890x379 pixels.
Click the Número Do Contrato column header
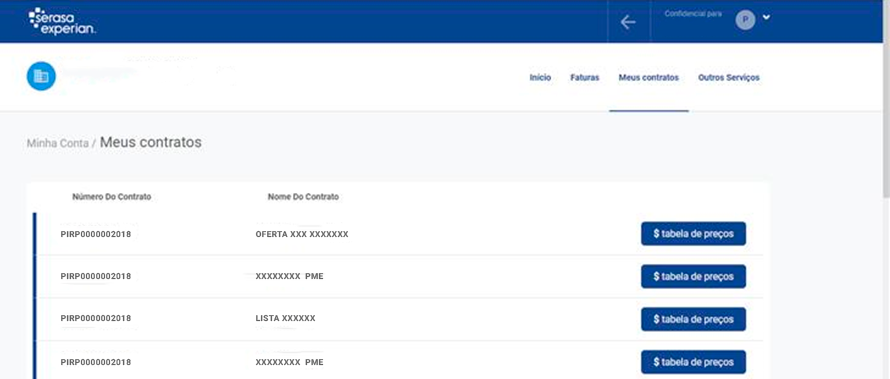pyautogui.click(x=111, y=197)
